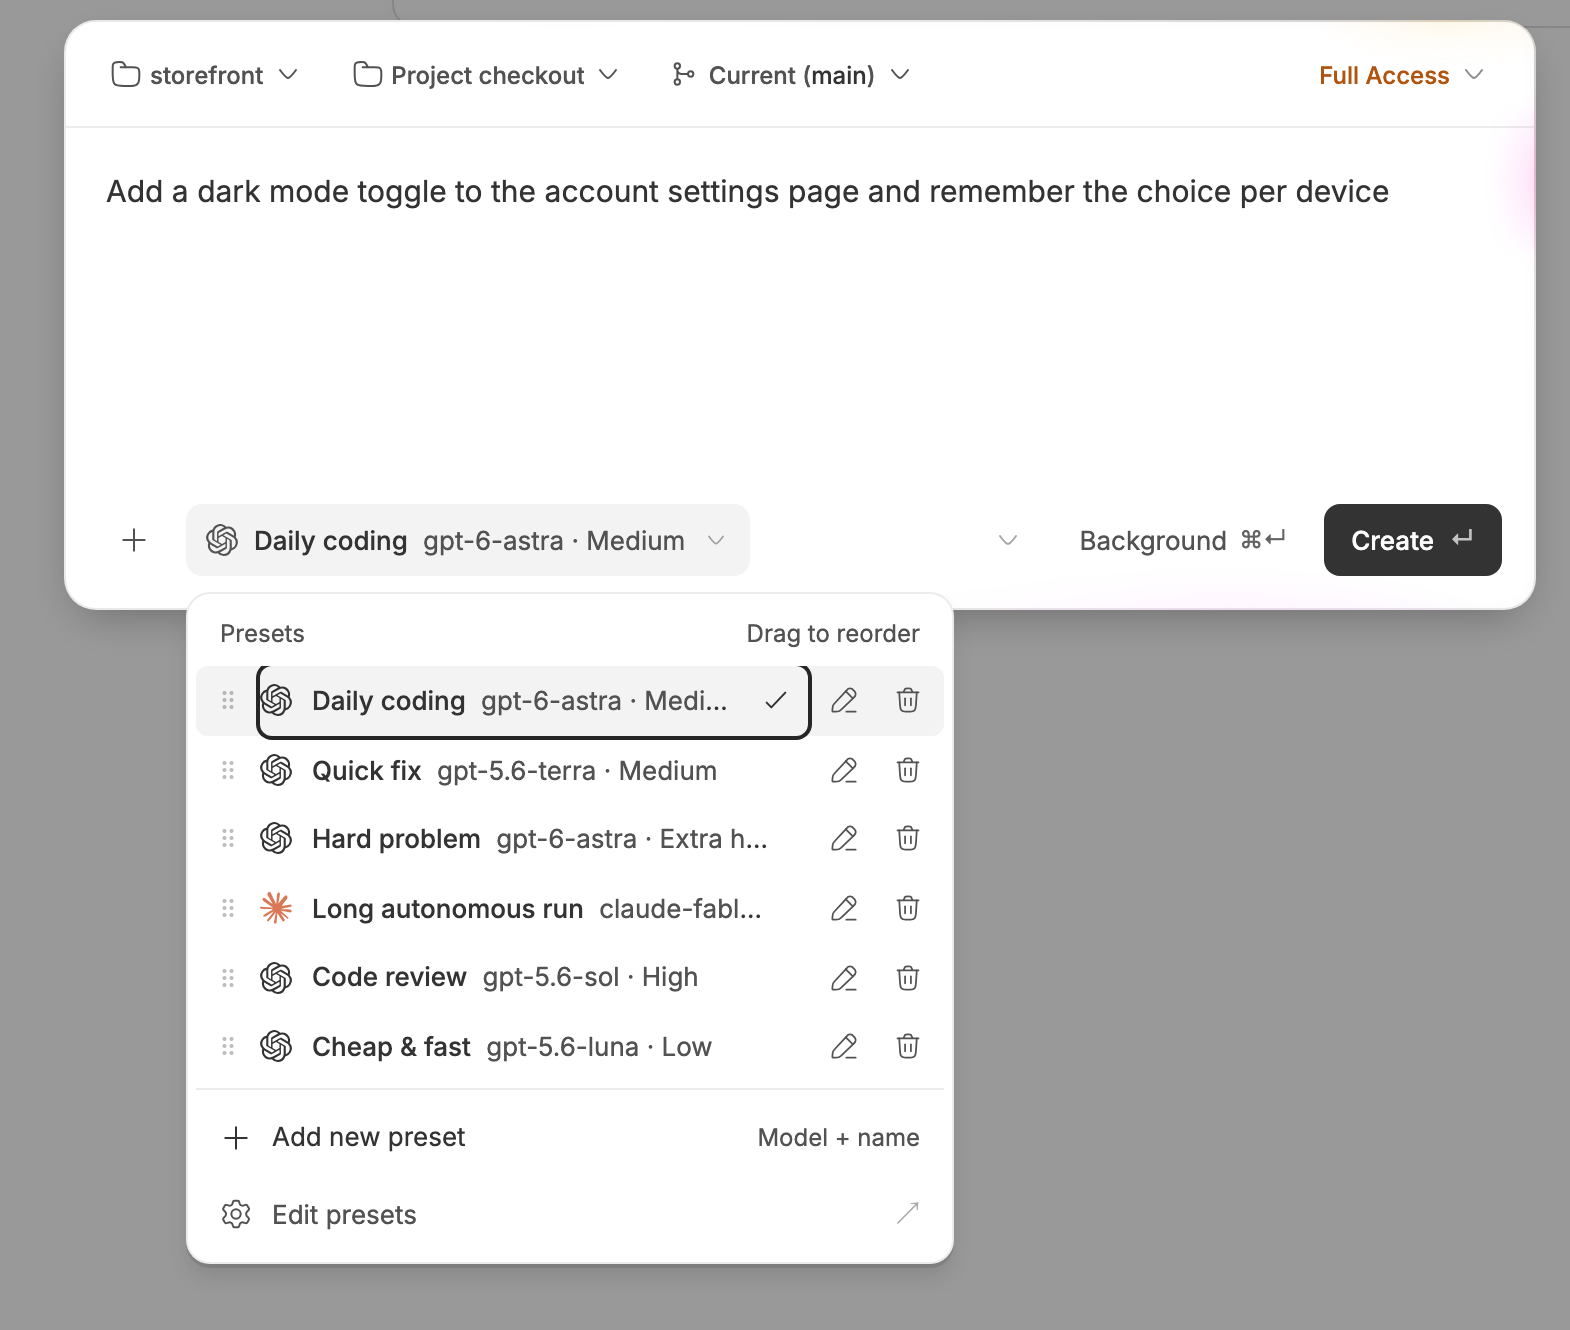The width and height of the screenshot is (1570, 1330).
Task: Select the Long autonomous run preset
Action: click(x=534, y=909)
